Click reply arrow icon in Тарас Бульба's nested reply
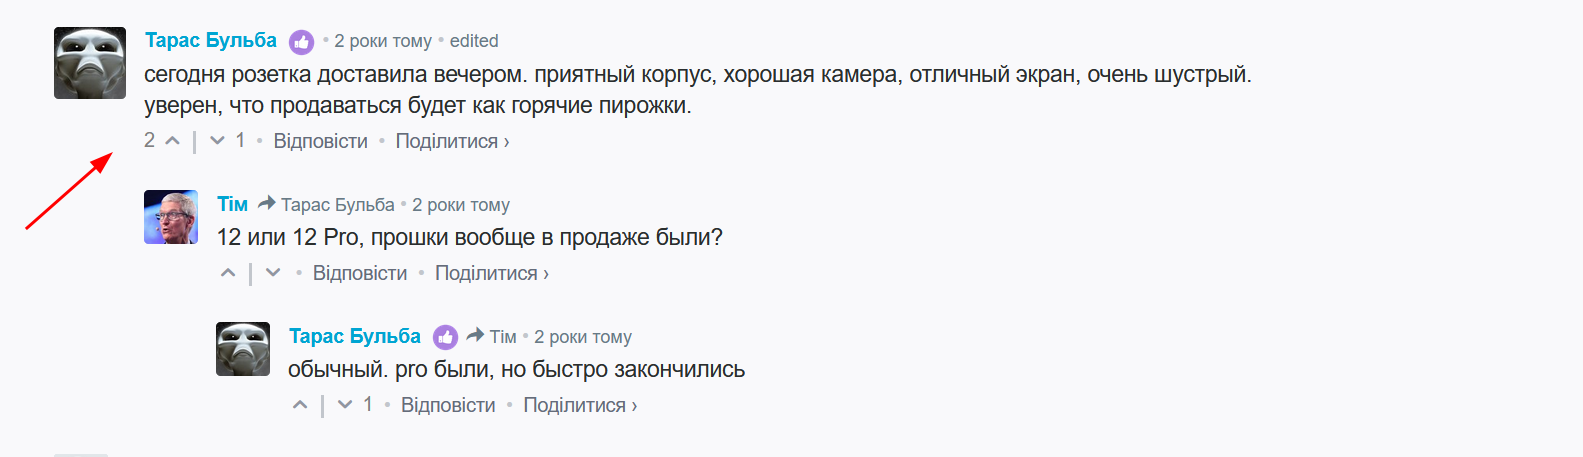Screen dimensions: 1583x457 [x=475, y=336]
